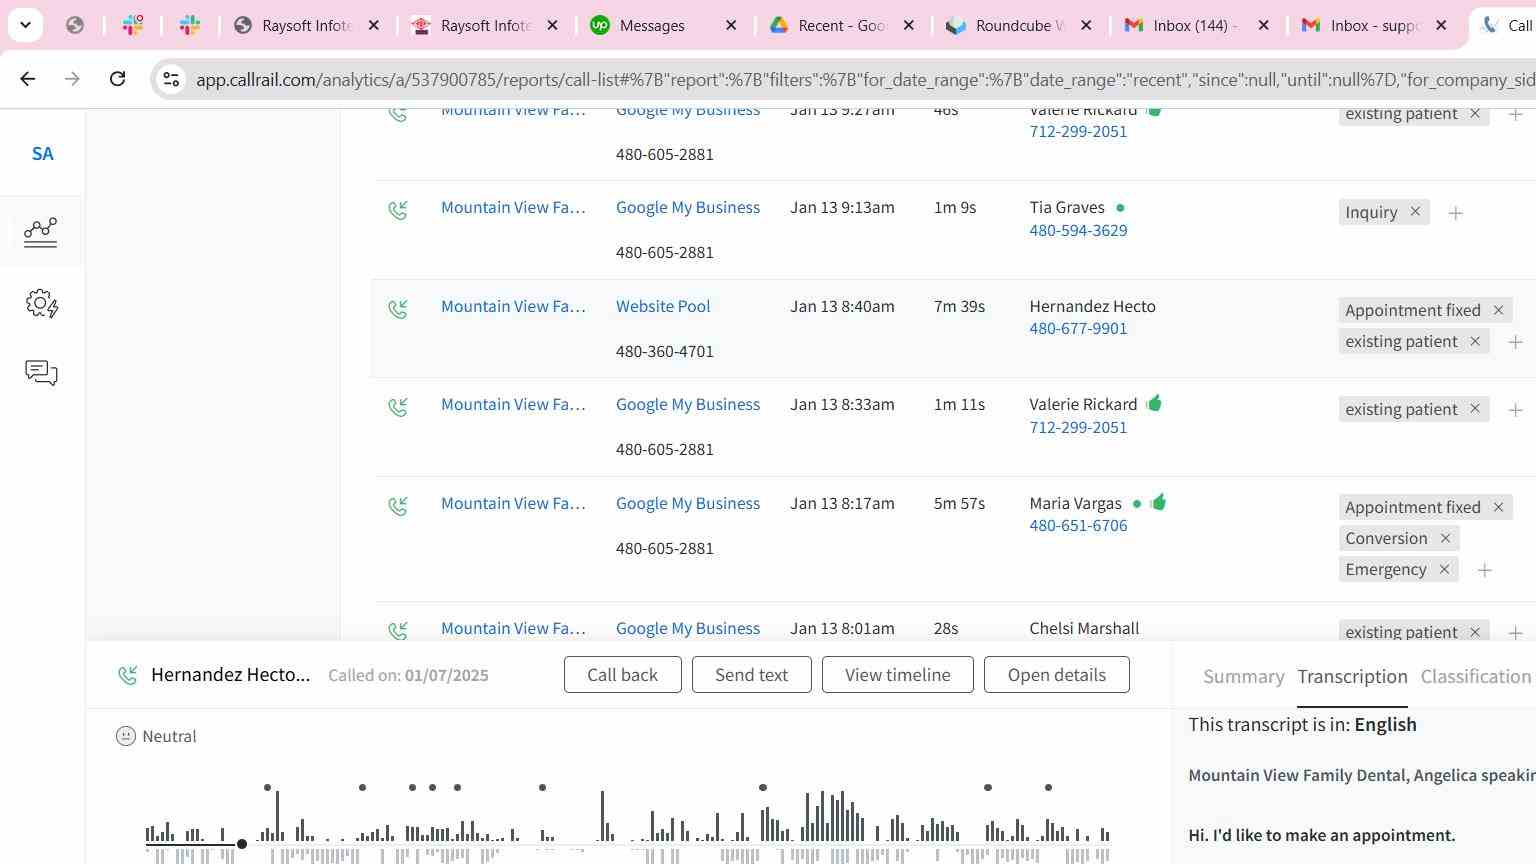Screen dimensions: 1536x864
Task: Open phone number 712-299-2051 at 8:33am row
Action: tap(1078, 427)
